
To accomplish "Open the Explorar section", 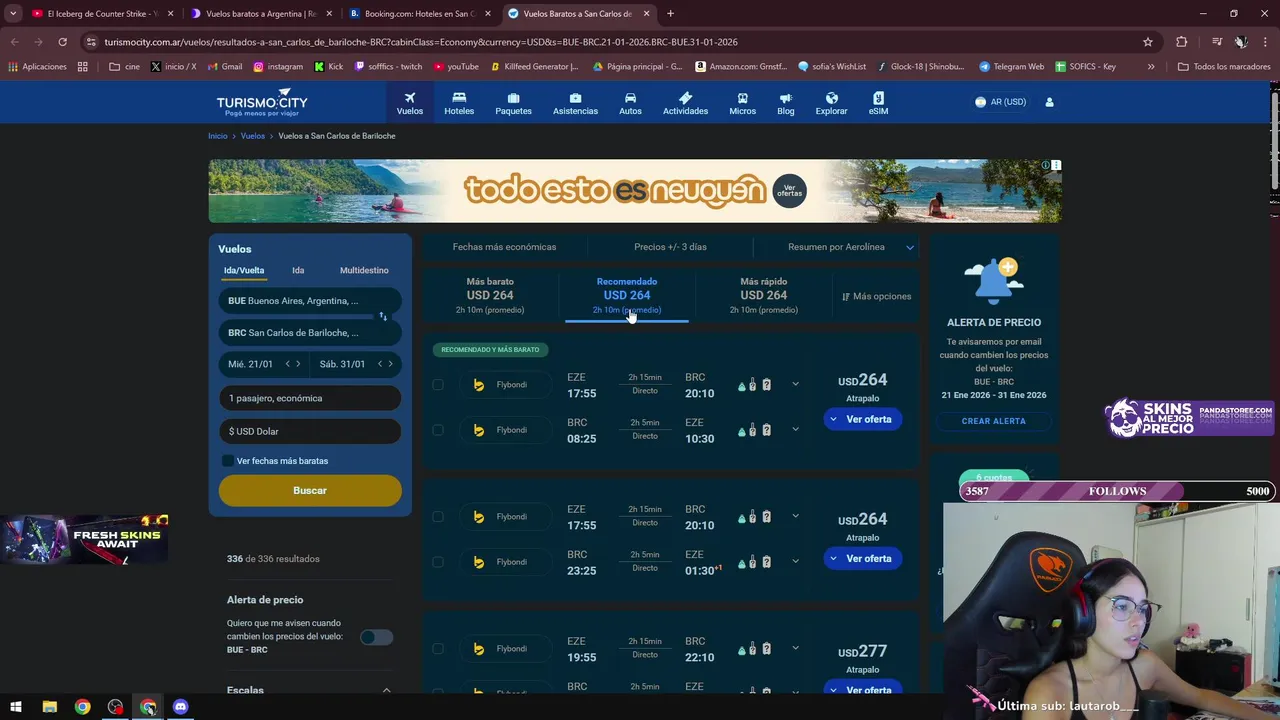I will (831, 103).
